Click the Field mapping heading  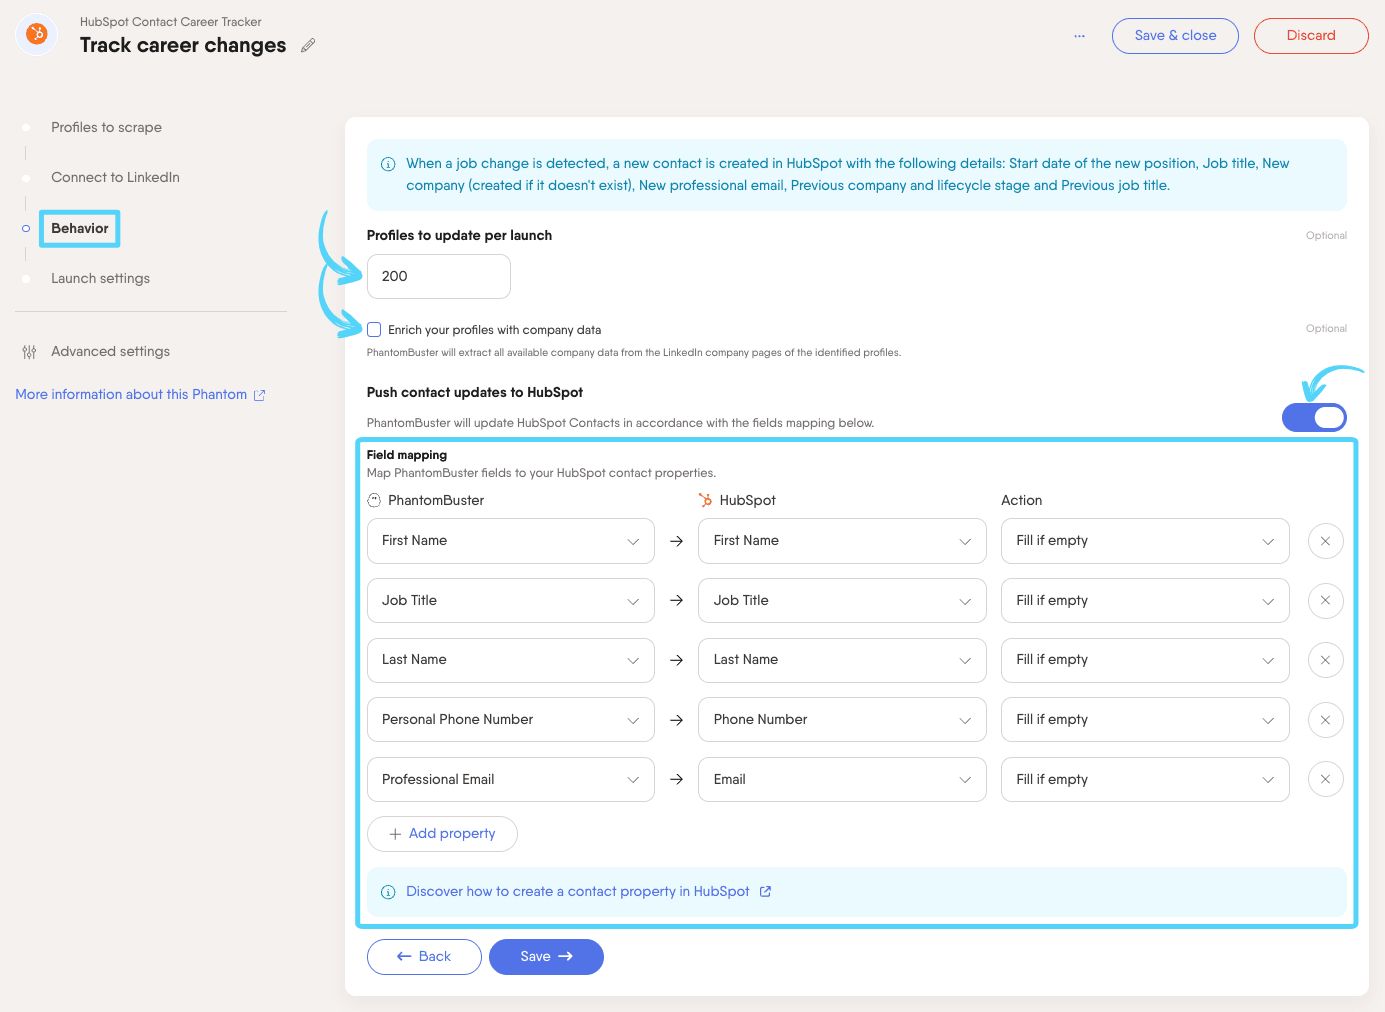407,455
